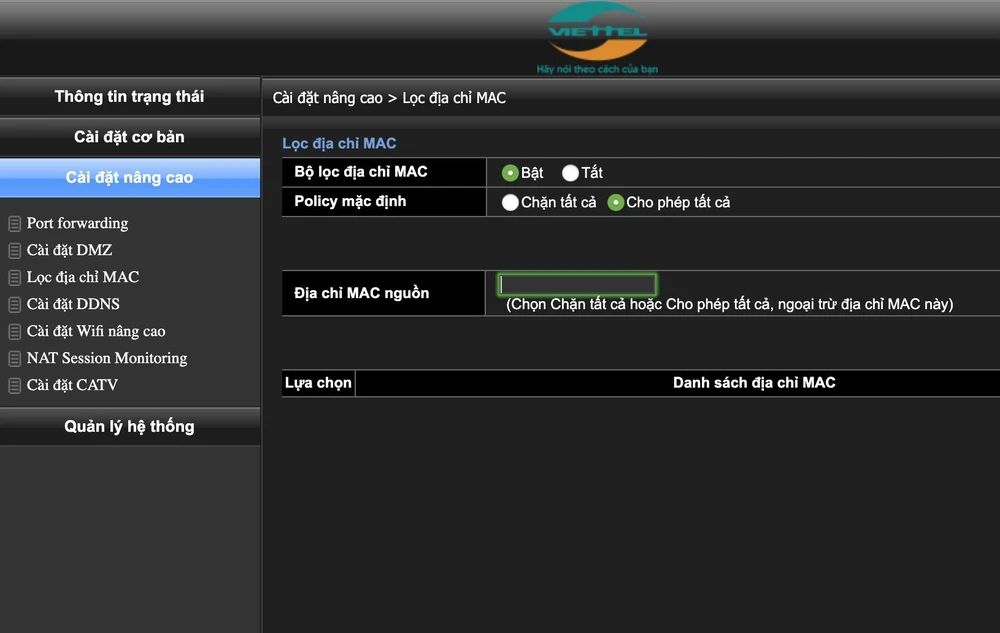The image size is (1000, 633).
Task: Open the Cài đặt Wifi nâng cao link
Action: (96, 331)
